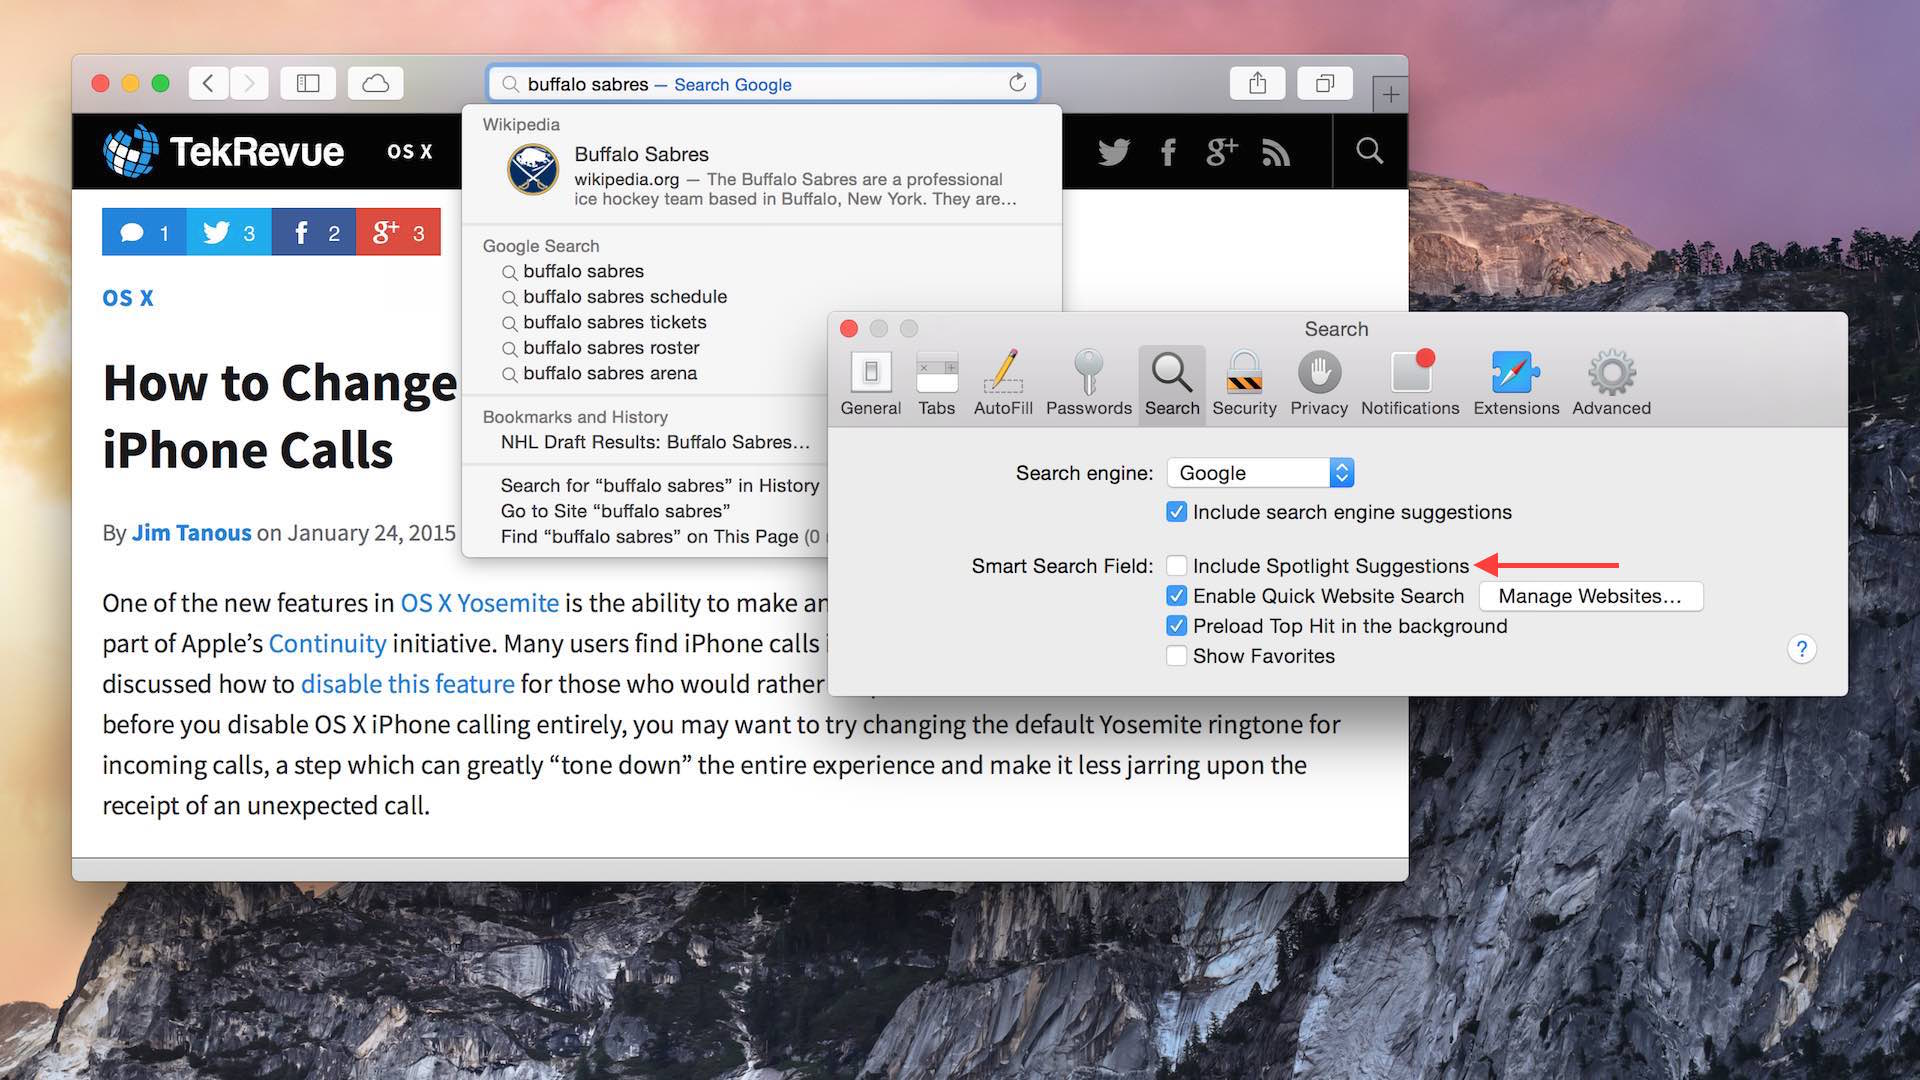The width and height of the screenshot is (1920, 1080).
Task: Follow the Continuity link
Action: coord(327,643)
